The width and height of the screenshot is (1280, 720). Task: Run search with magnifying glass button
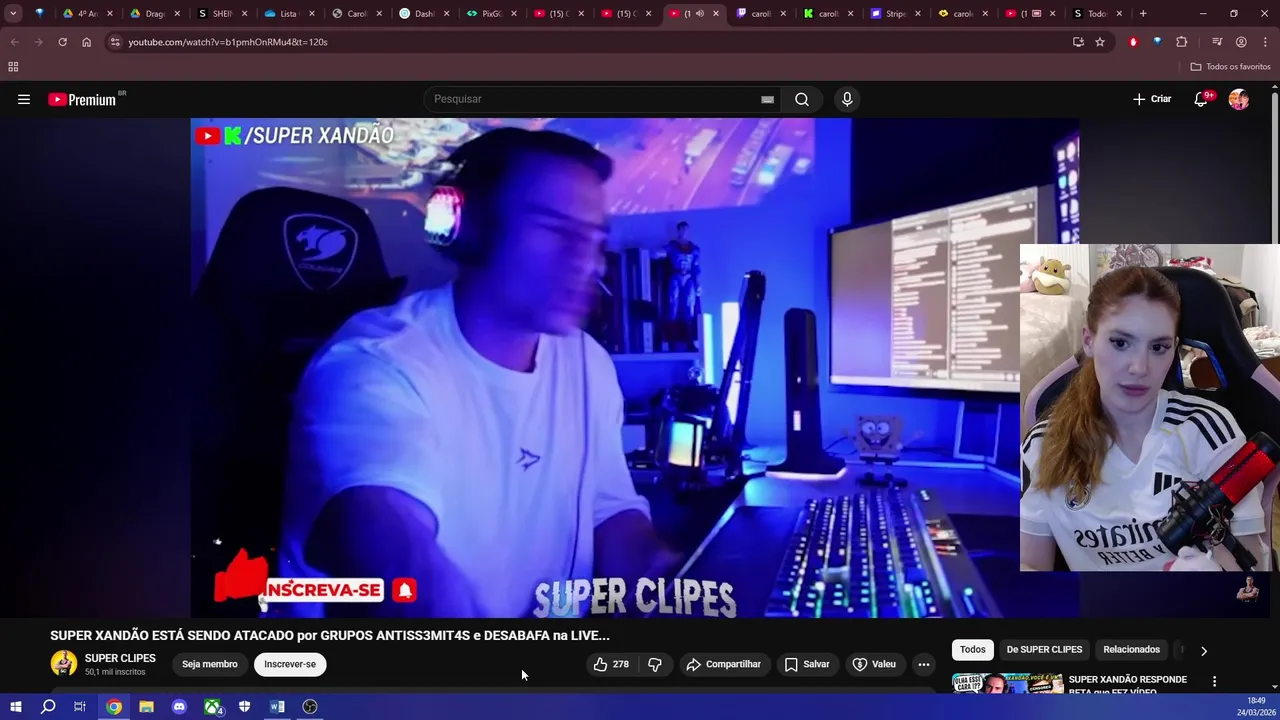point(802,99)
